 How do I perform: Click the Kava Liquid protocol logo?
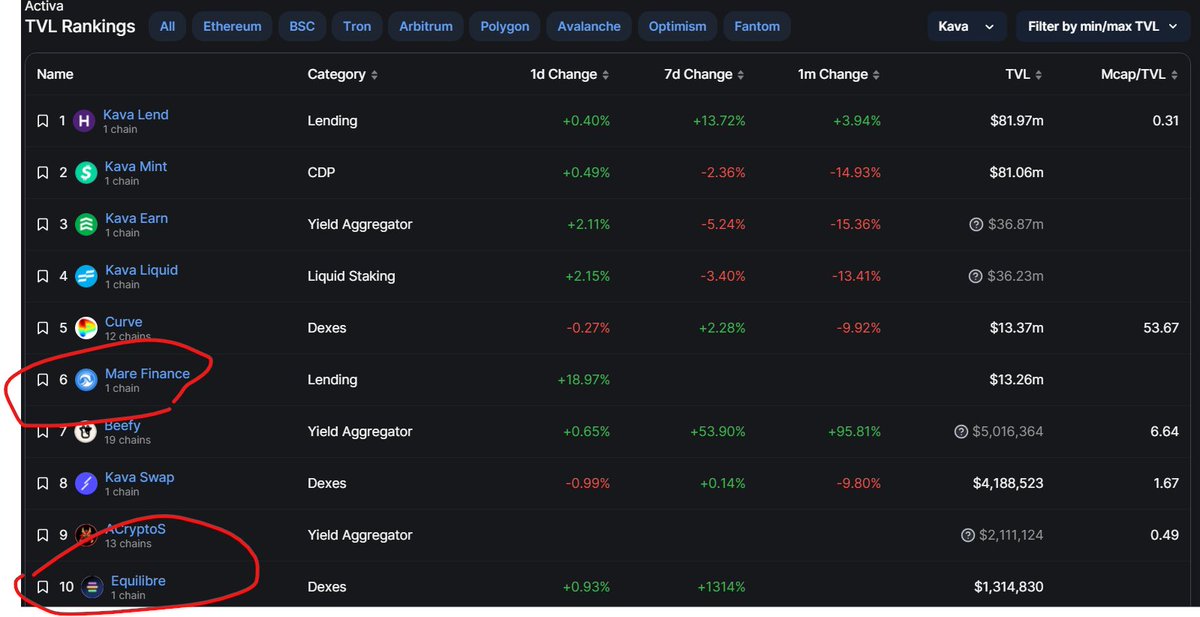tap(86, 276)
